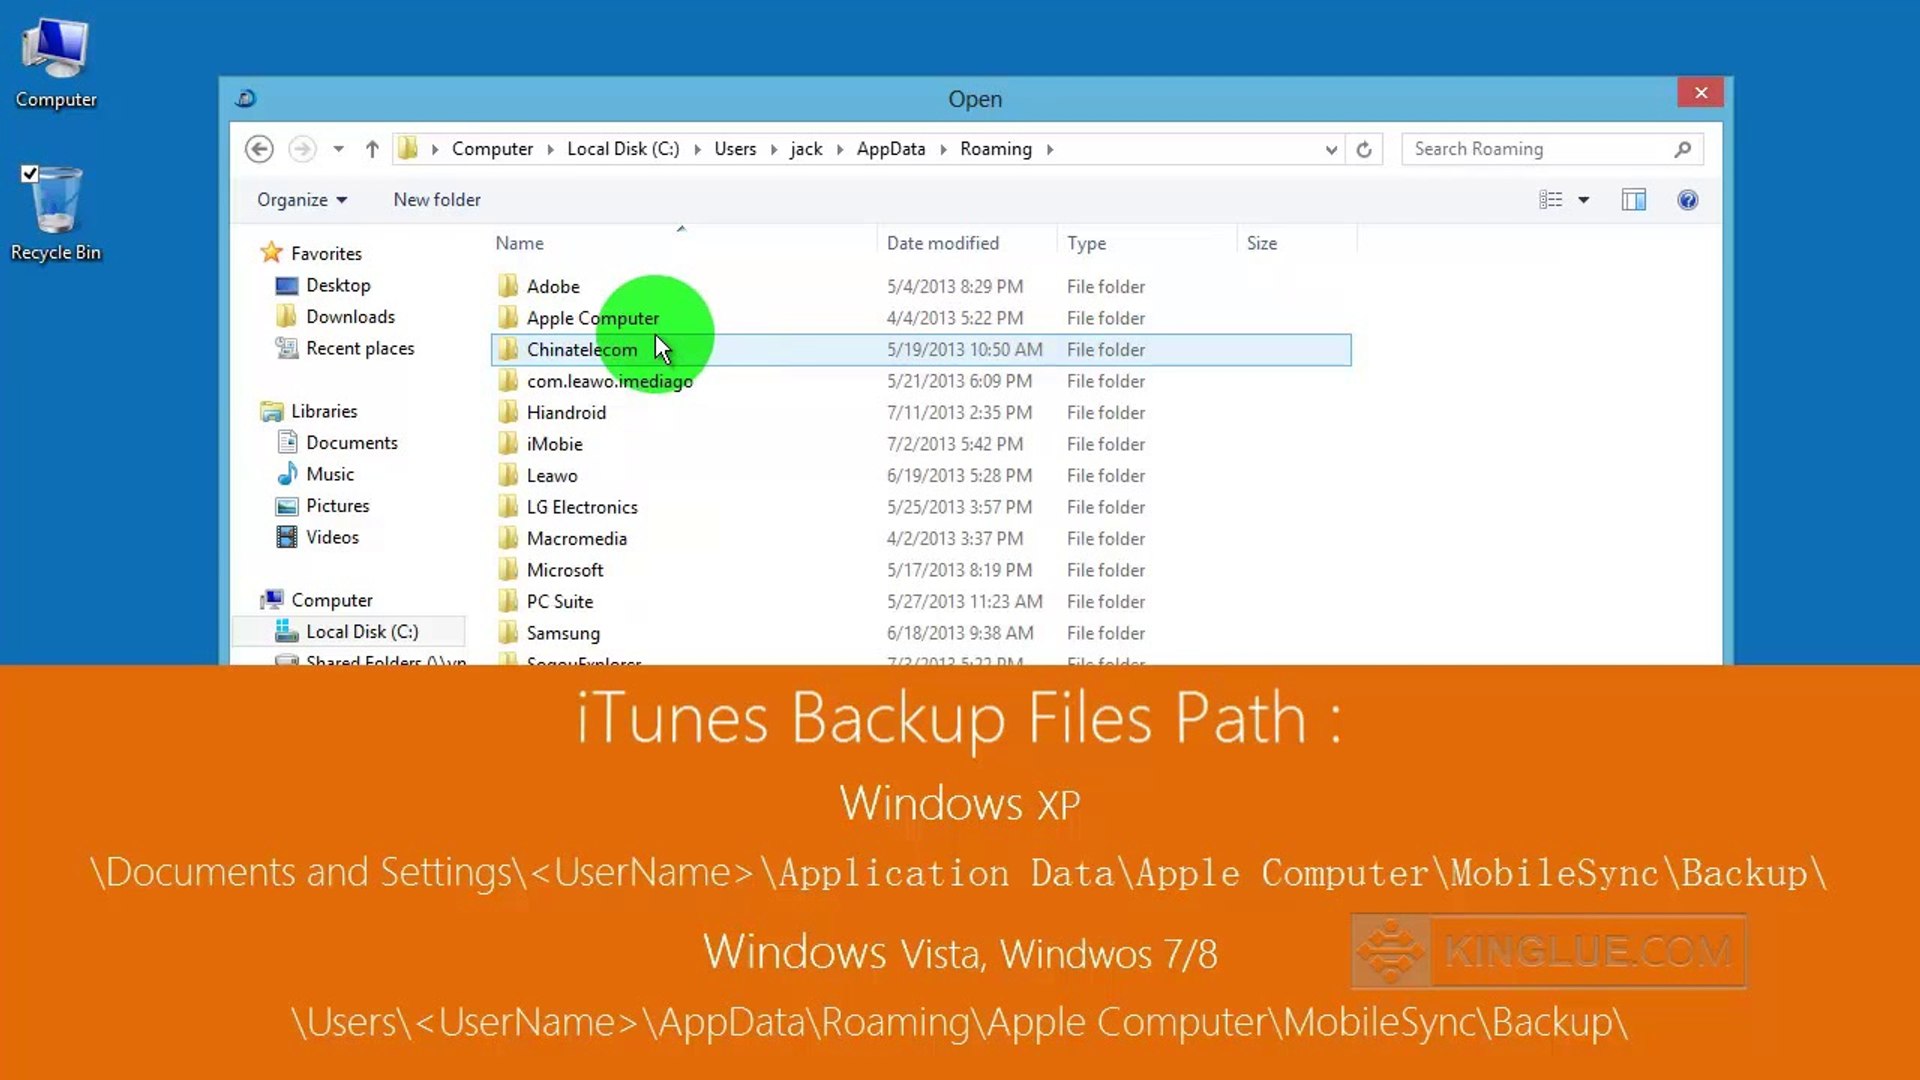Screen dimensions: 1920x1080
Task: Click the Apple Computer folder icon
Action: point(508,318)
